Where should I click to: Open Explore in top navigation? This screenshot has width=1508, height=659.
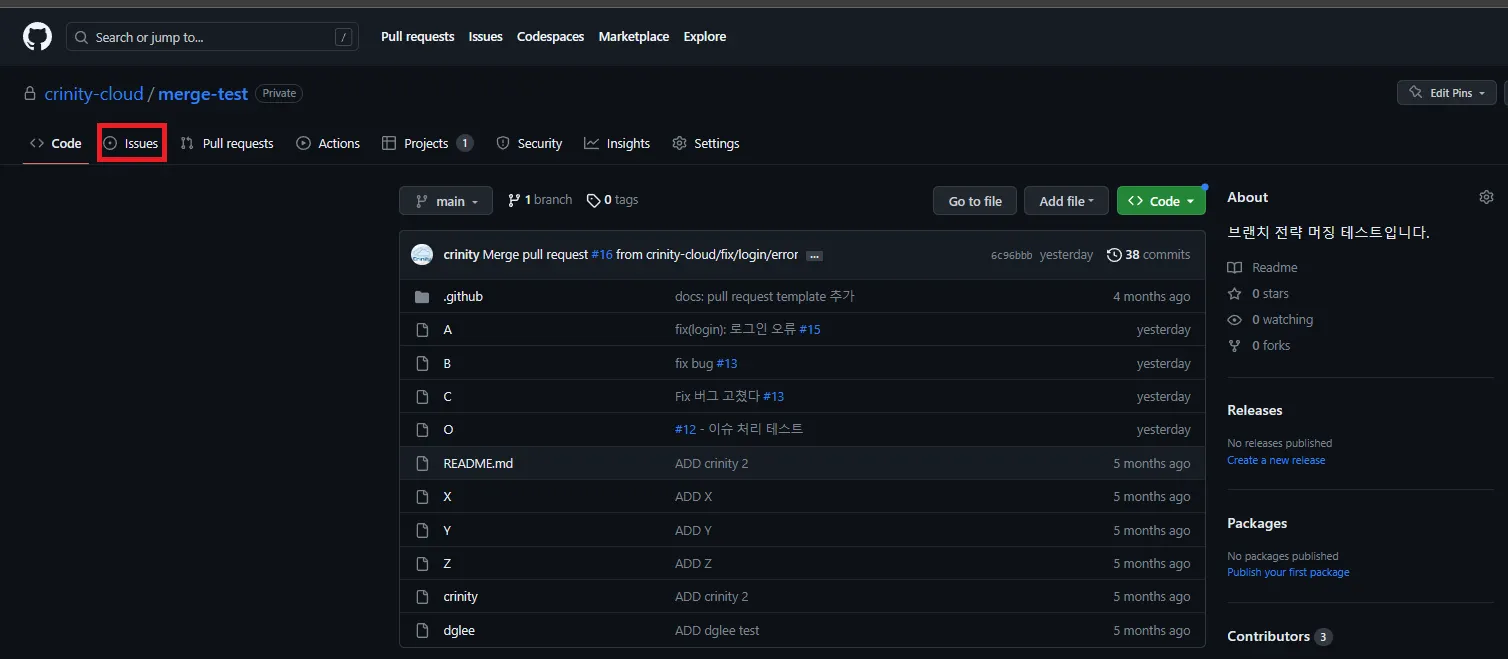point(705,37)
